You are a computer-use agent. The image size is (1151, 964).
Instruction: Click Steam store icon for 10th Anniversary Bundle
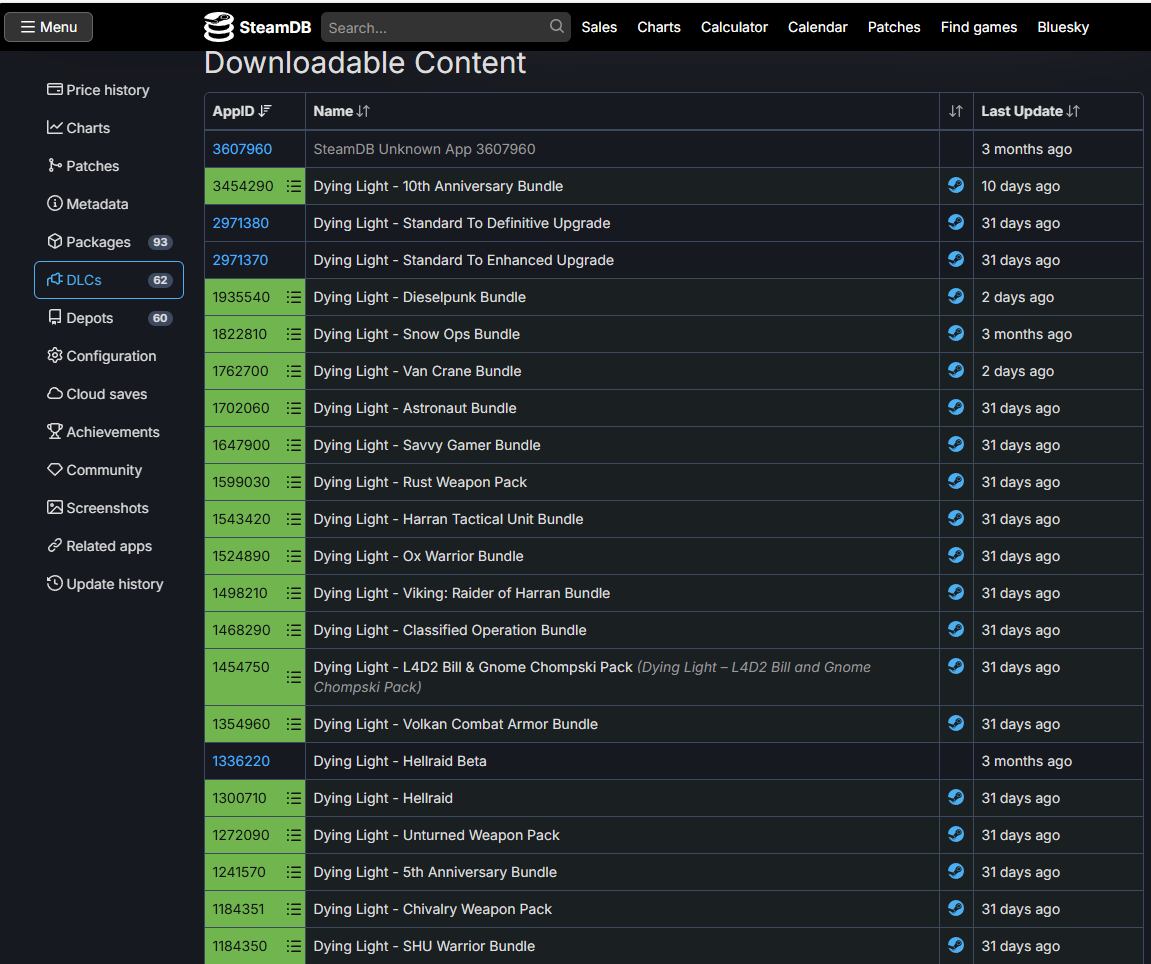pos(956,185)
